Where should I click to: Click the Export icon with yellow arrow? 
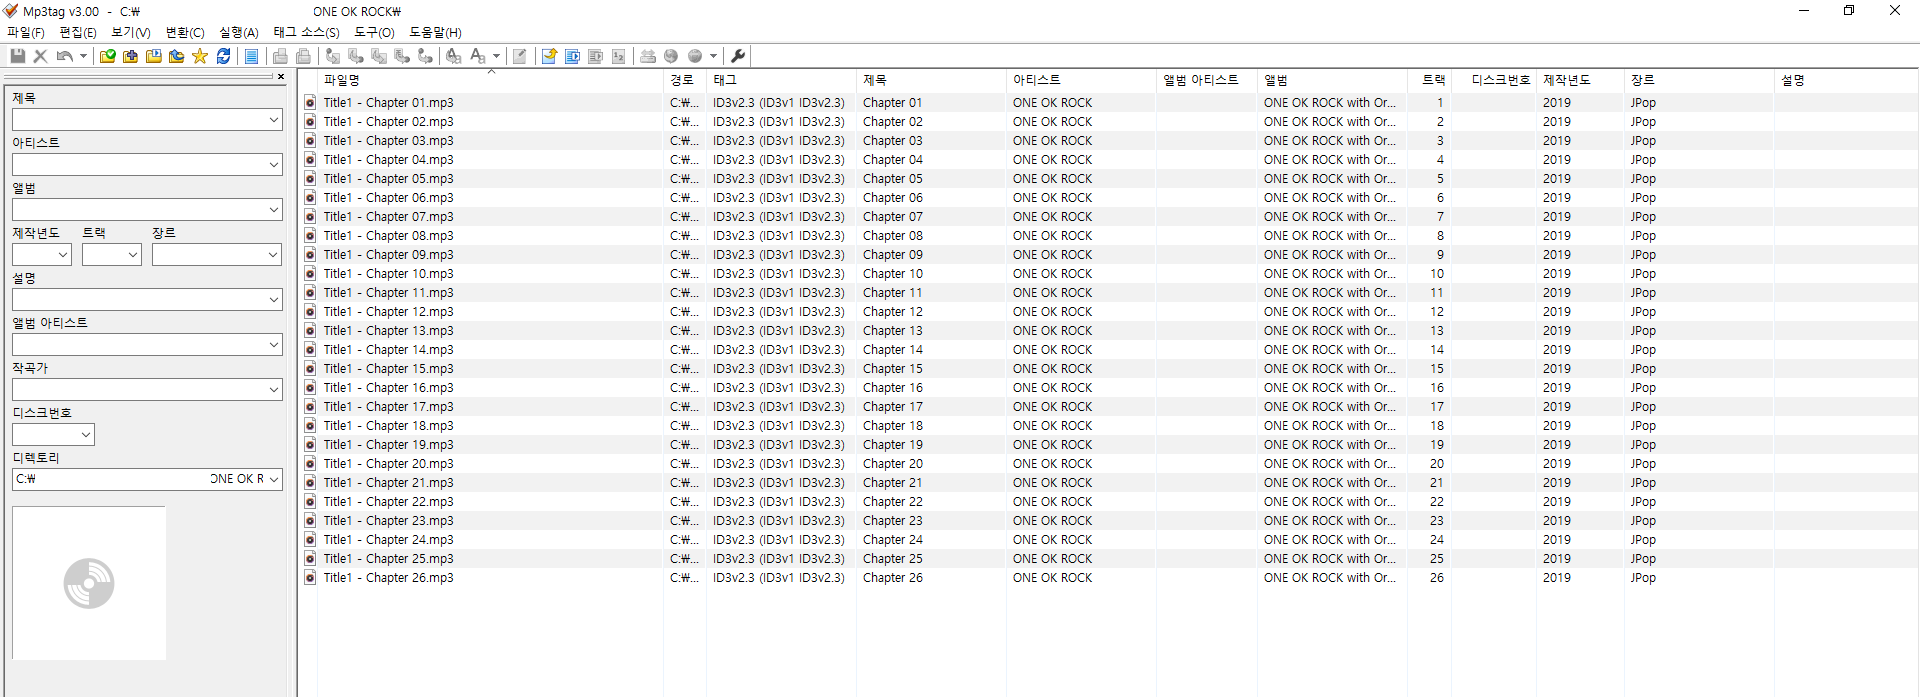tap(549, 56)
